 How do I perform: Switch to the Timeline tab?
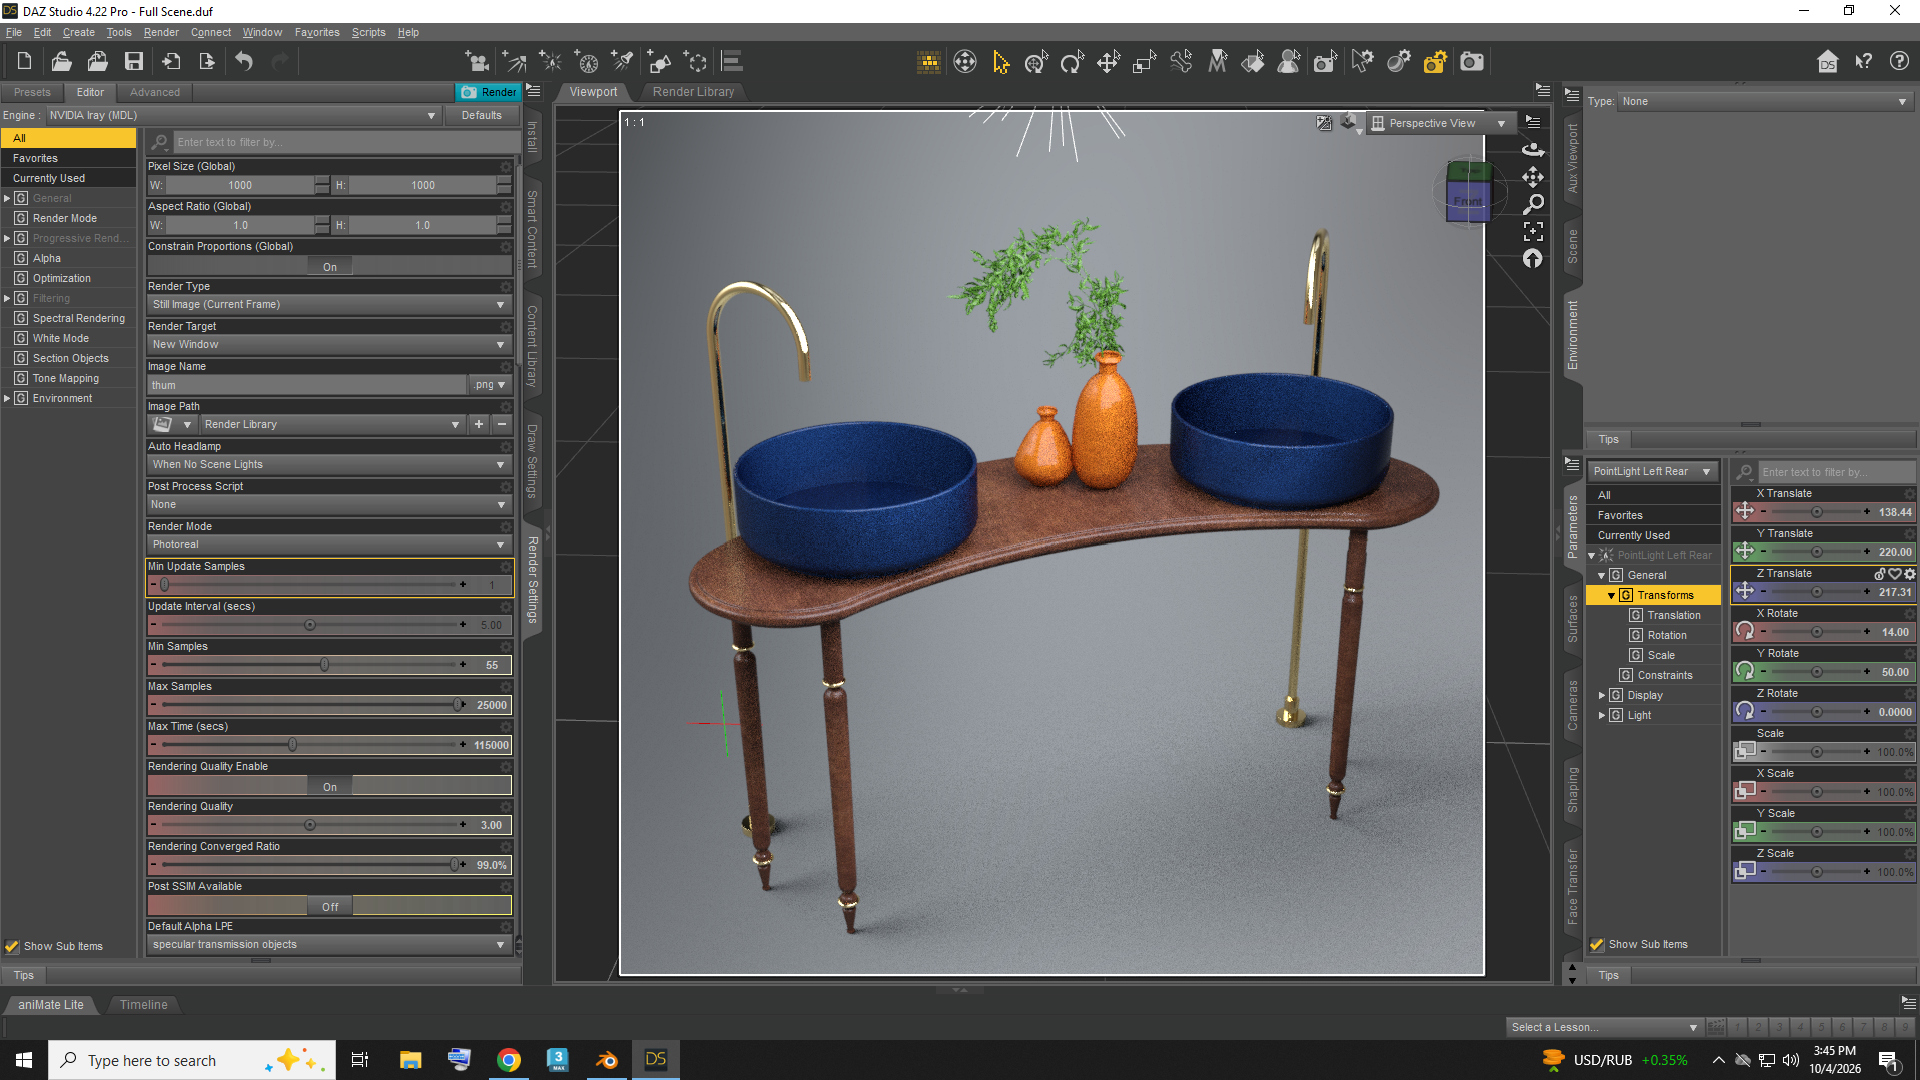coord(143,1005)
